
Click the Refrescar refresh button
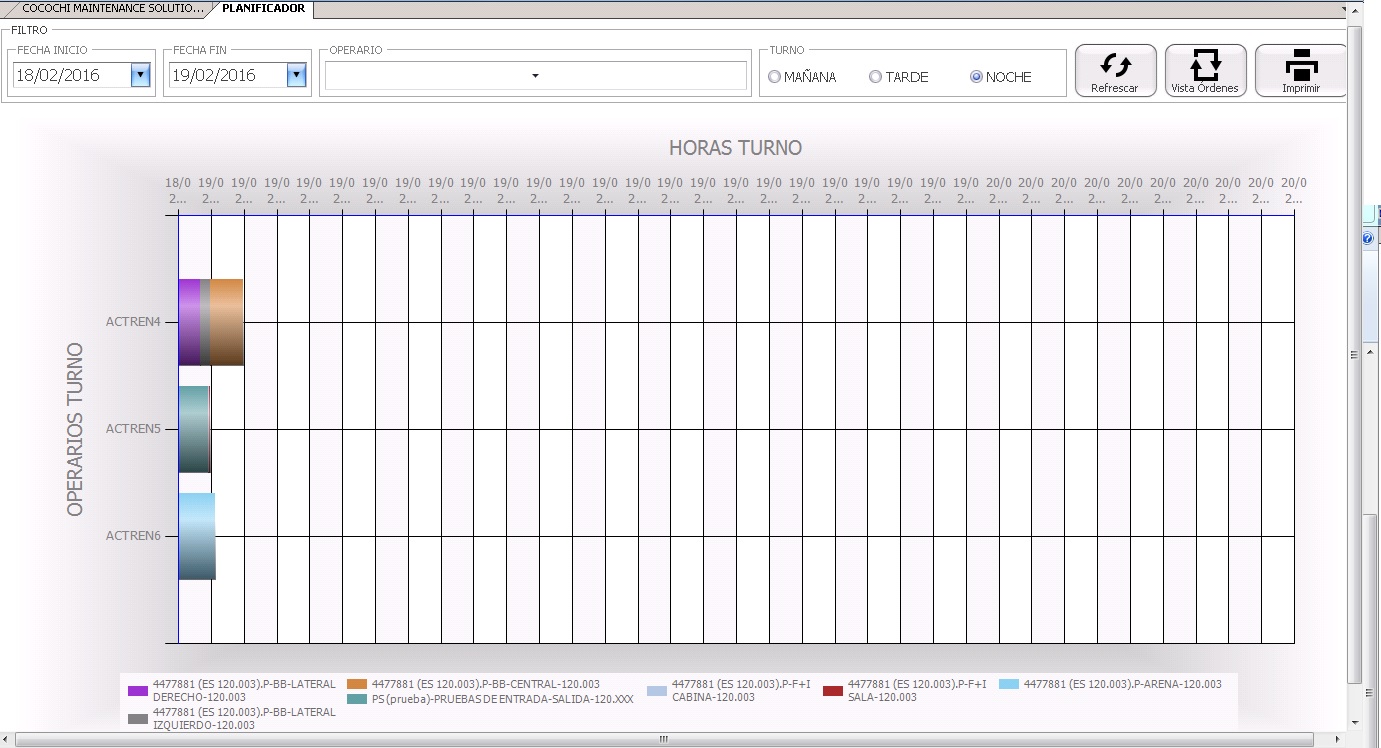[1115, 71]
